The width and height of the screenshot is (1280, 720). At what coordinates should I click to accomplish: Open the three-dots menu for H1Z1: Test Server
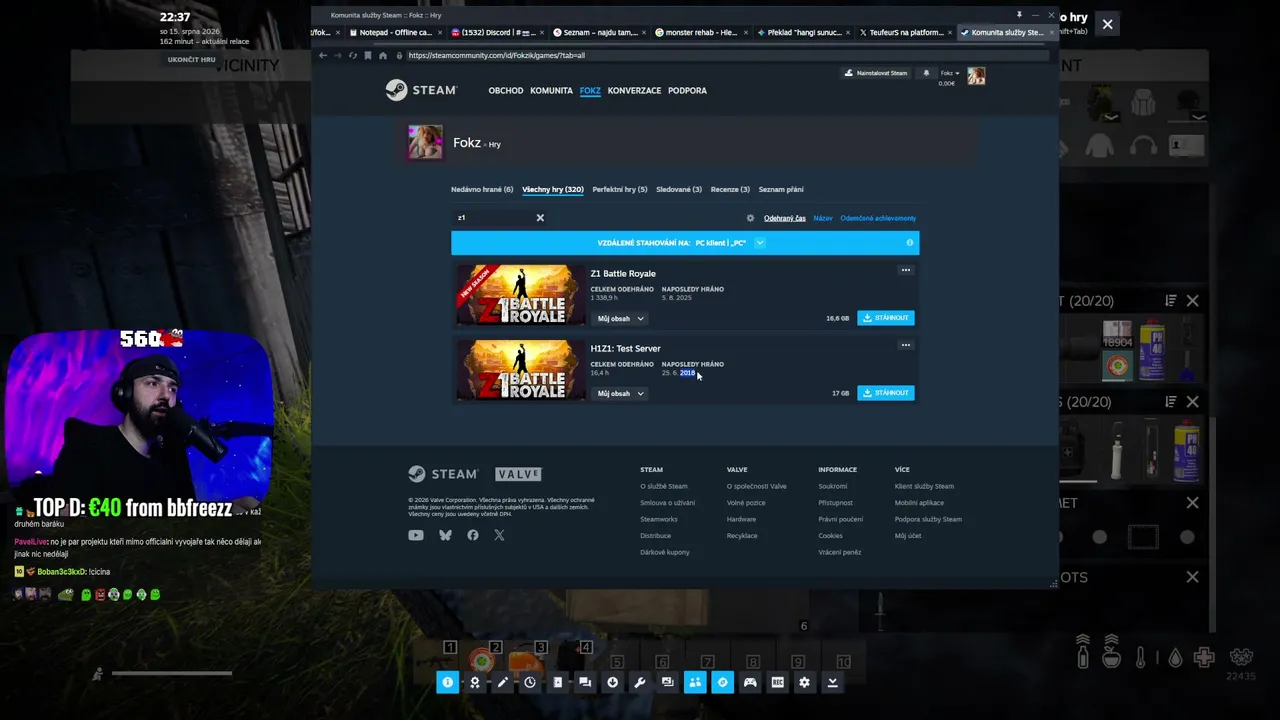(x=905, y=345)
